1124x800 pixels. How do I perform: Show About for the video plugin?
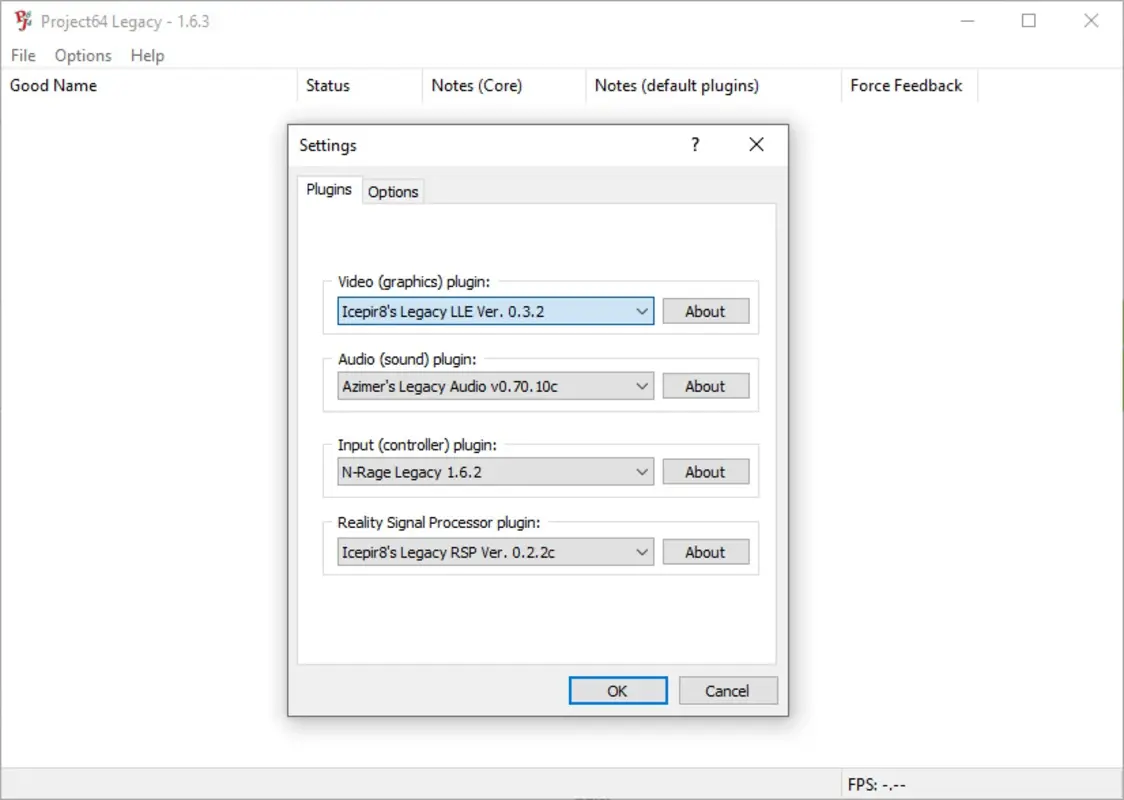[706, 311]
